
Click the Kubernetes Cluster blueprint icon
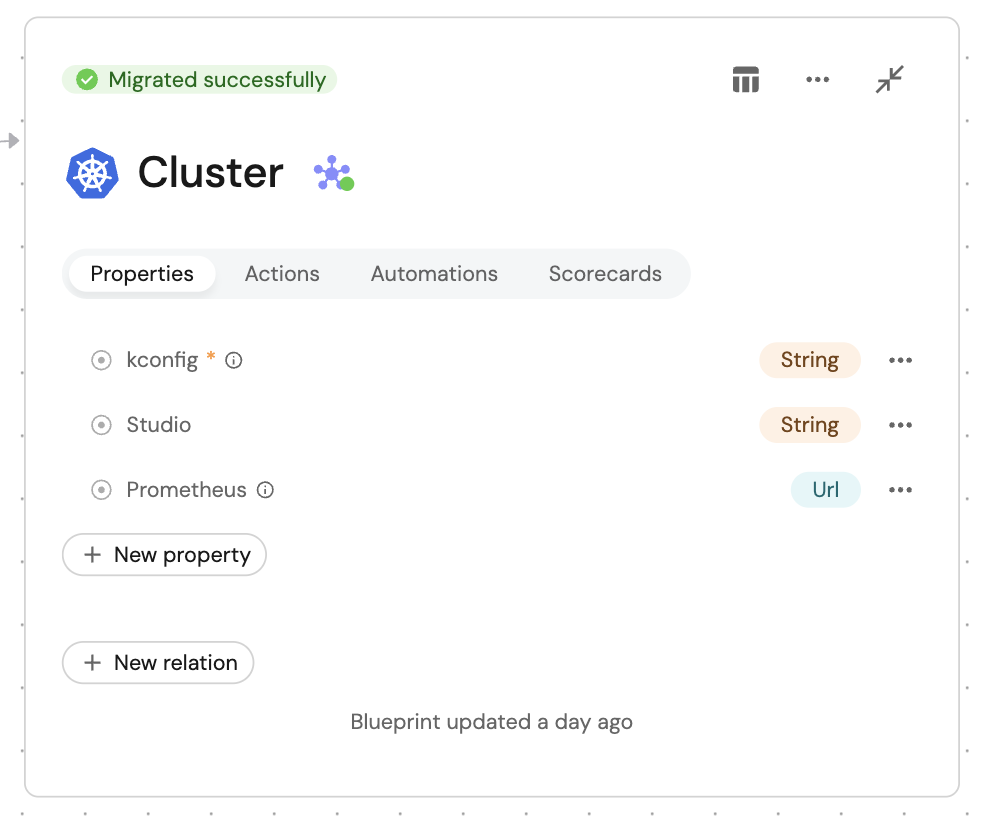click(92, 173)
